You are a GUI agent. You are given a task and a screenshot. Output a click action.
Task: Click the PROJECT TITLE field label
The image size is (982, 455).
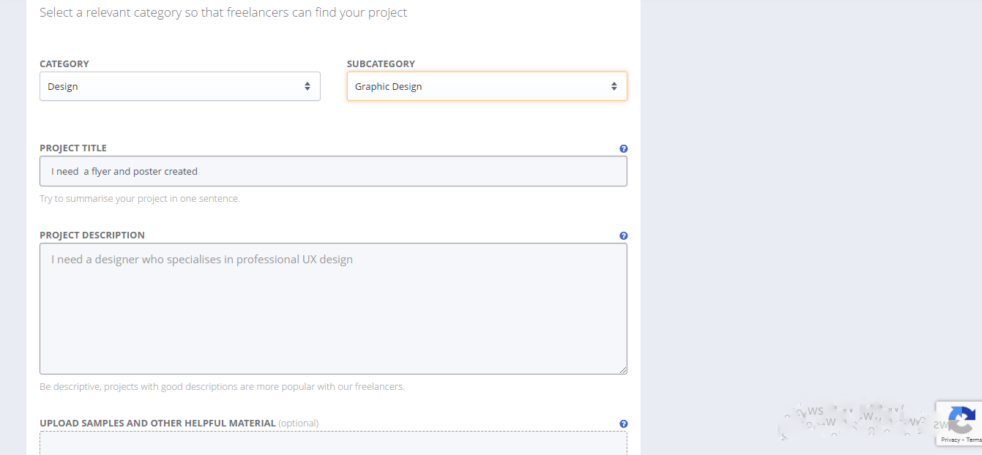click(x=73, y=148)
